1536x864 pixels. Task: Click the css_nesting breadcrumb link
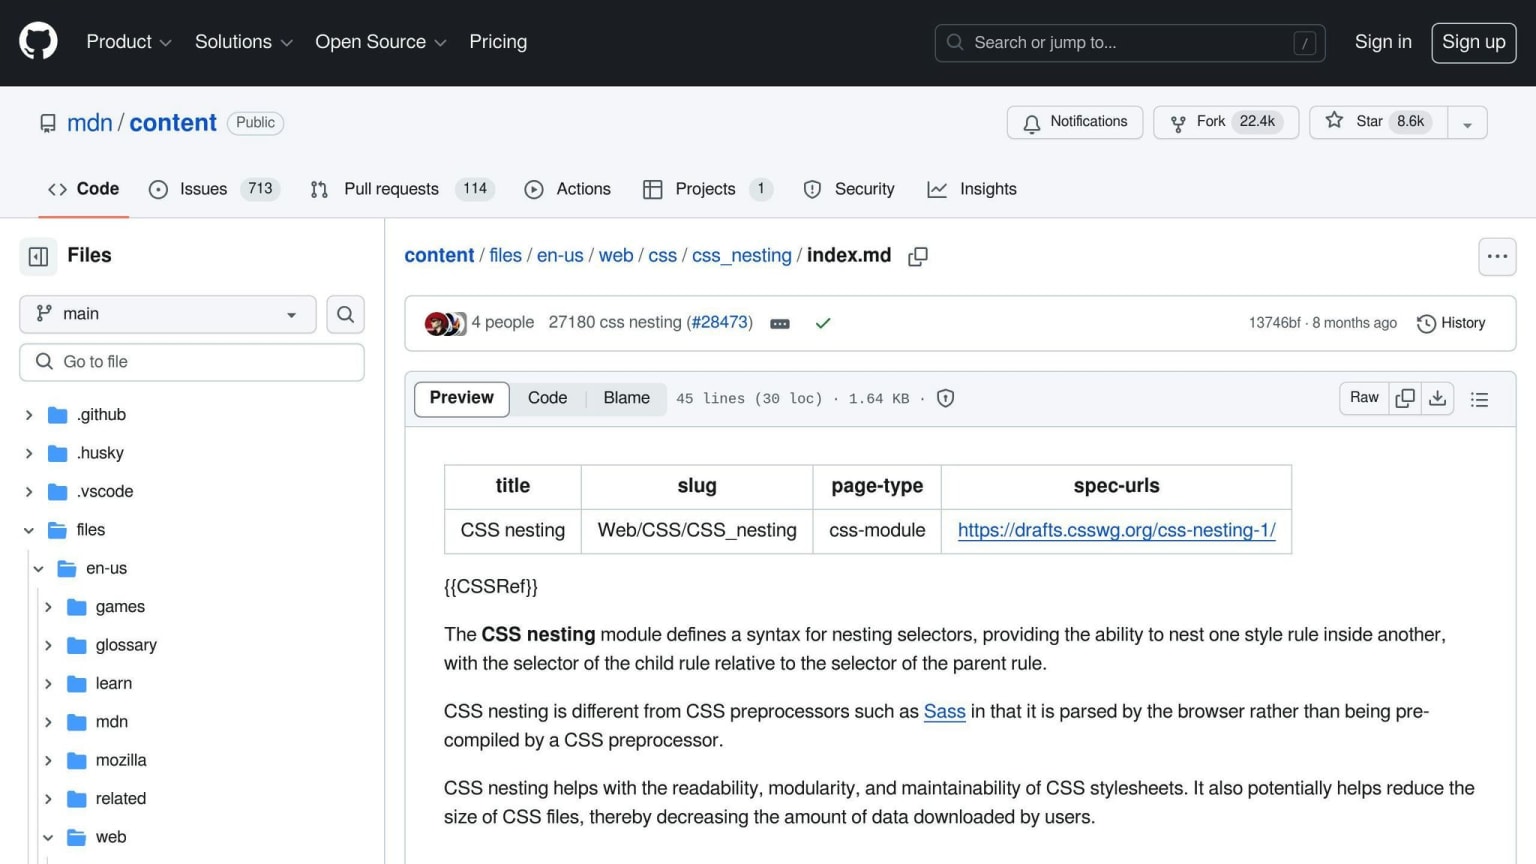click(741, 256)
